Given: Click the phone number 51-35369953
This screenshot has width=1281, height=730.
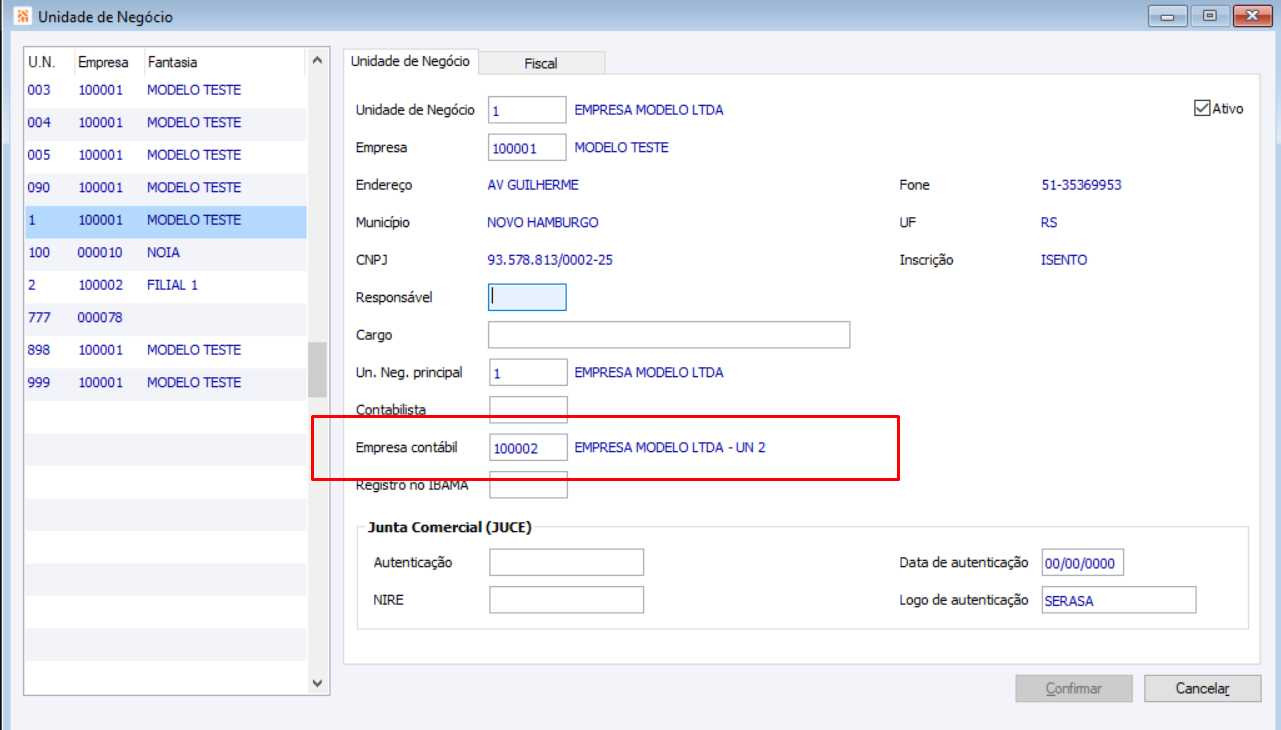Looking at the screenshot, I should [x=1082, y=185].
